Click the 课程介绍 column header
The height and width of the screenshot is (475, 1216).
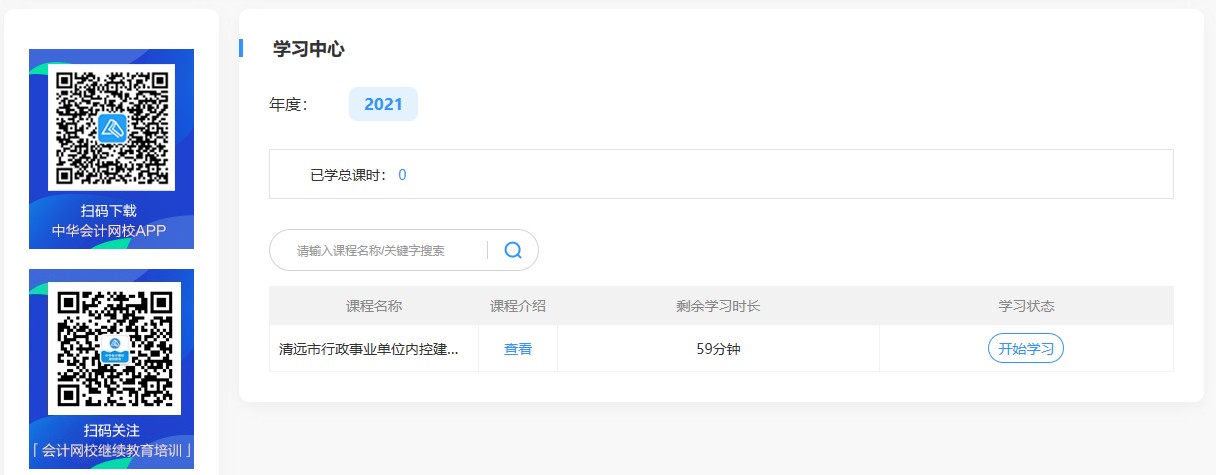coord(518,306)
